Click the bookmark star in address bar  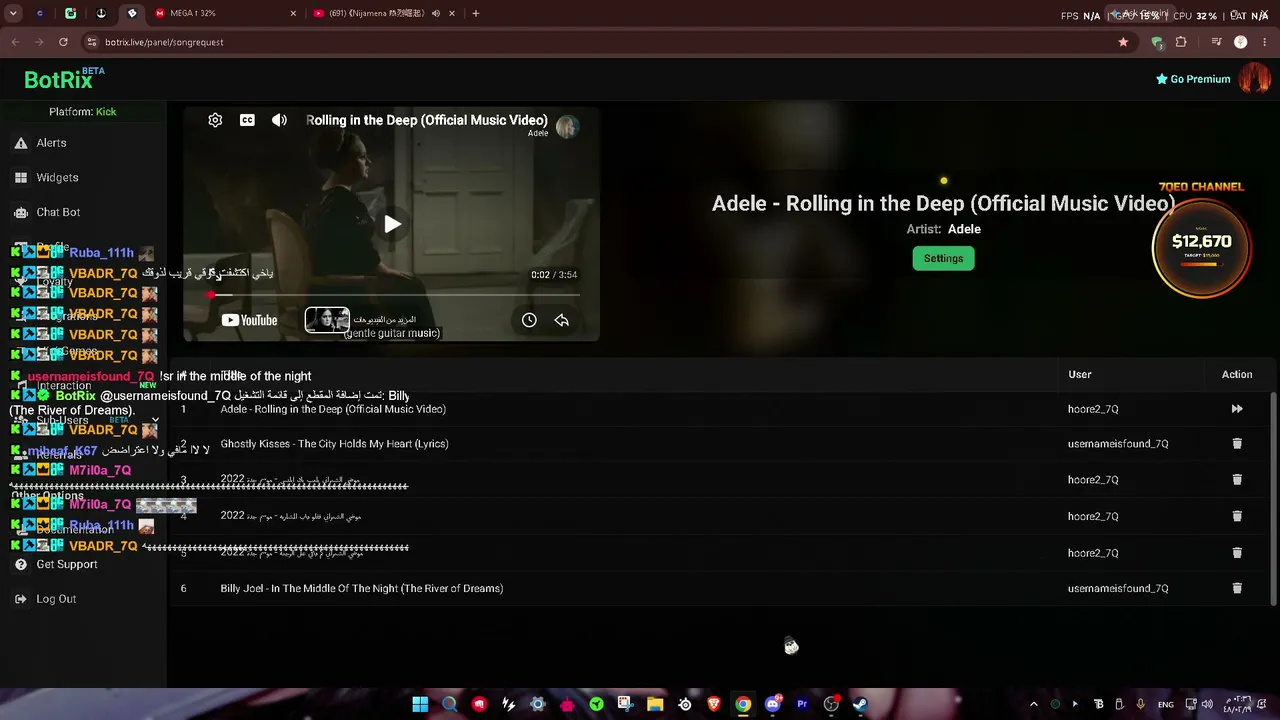click(x=1123, y=42)
